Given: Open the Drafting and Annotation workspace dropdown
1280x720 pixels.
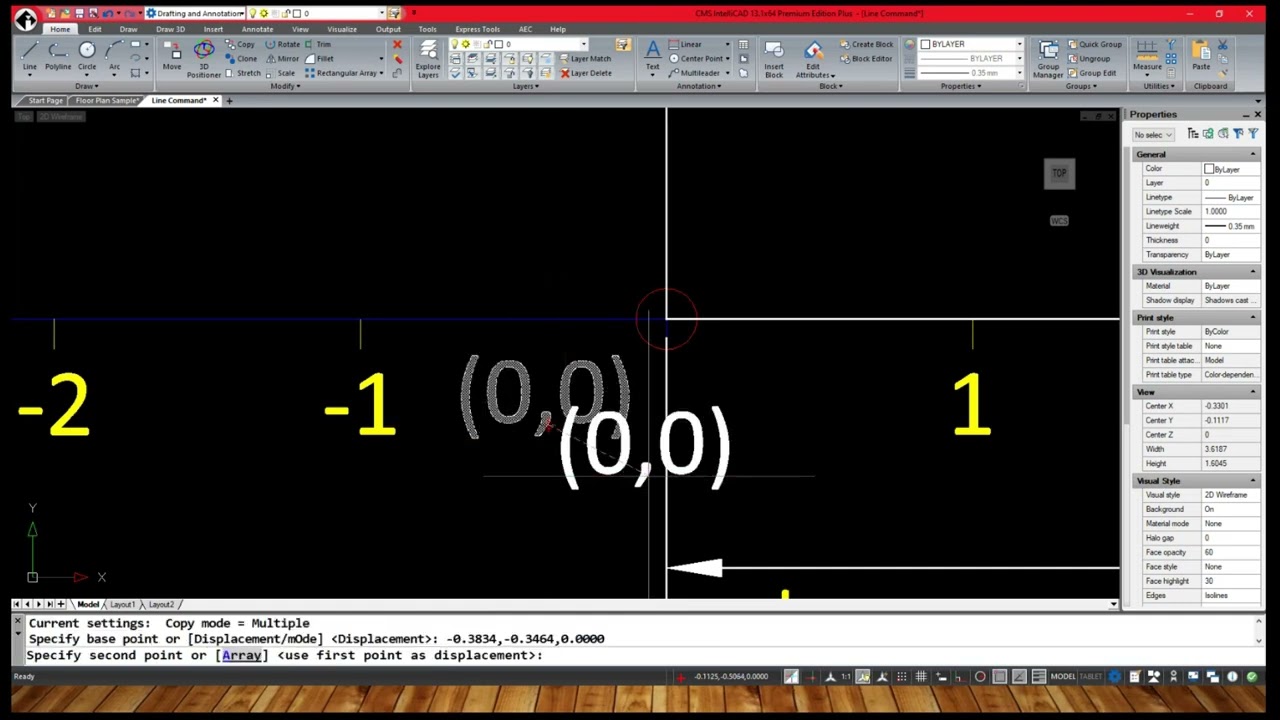Looking at the screenshot, I should coord(195,13).
